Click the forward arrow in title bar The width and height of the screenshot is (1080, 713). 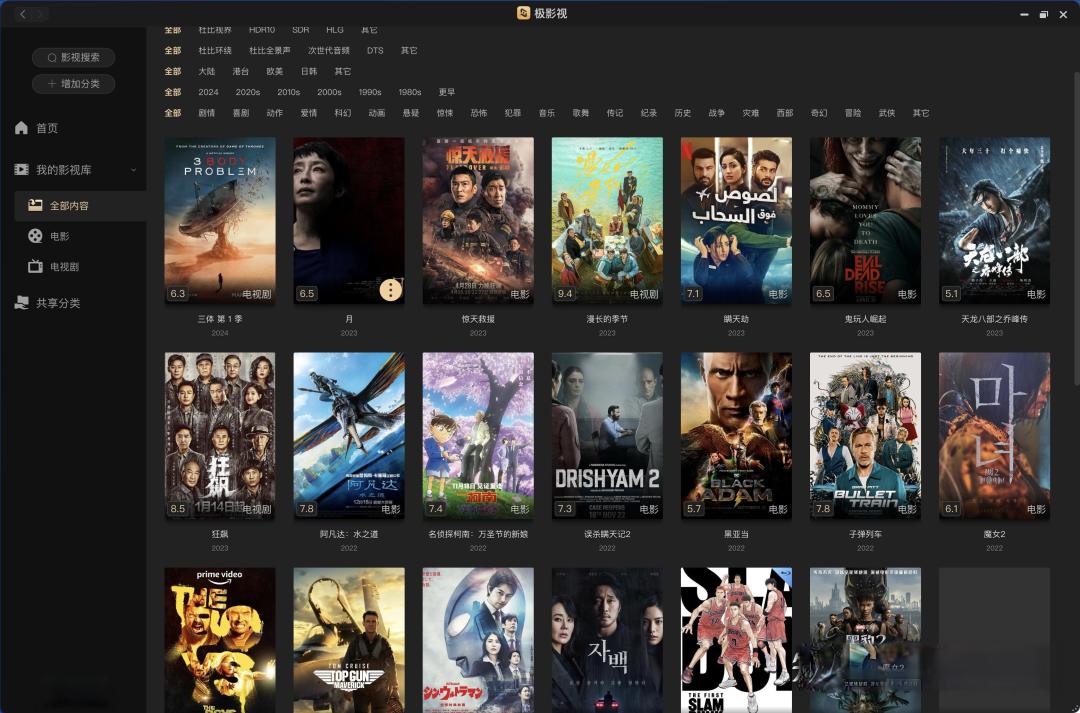click(x=41, y=14)
